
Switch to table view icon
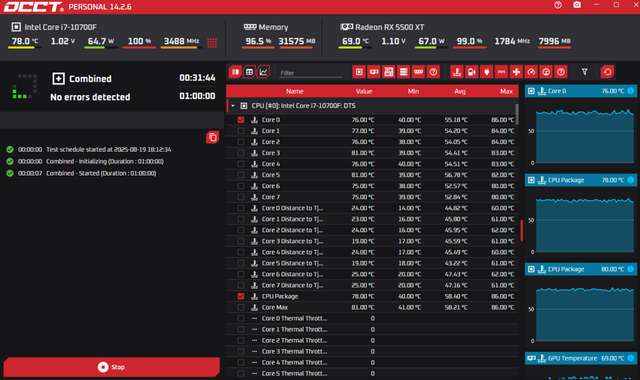[x=249, y=72]
